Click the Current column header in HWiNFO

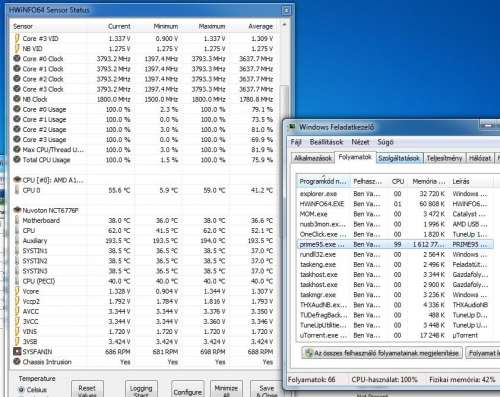tap(119, 26)
